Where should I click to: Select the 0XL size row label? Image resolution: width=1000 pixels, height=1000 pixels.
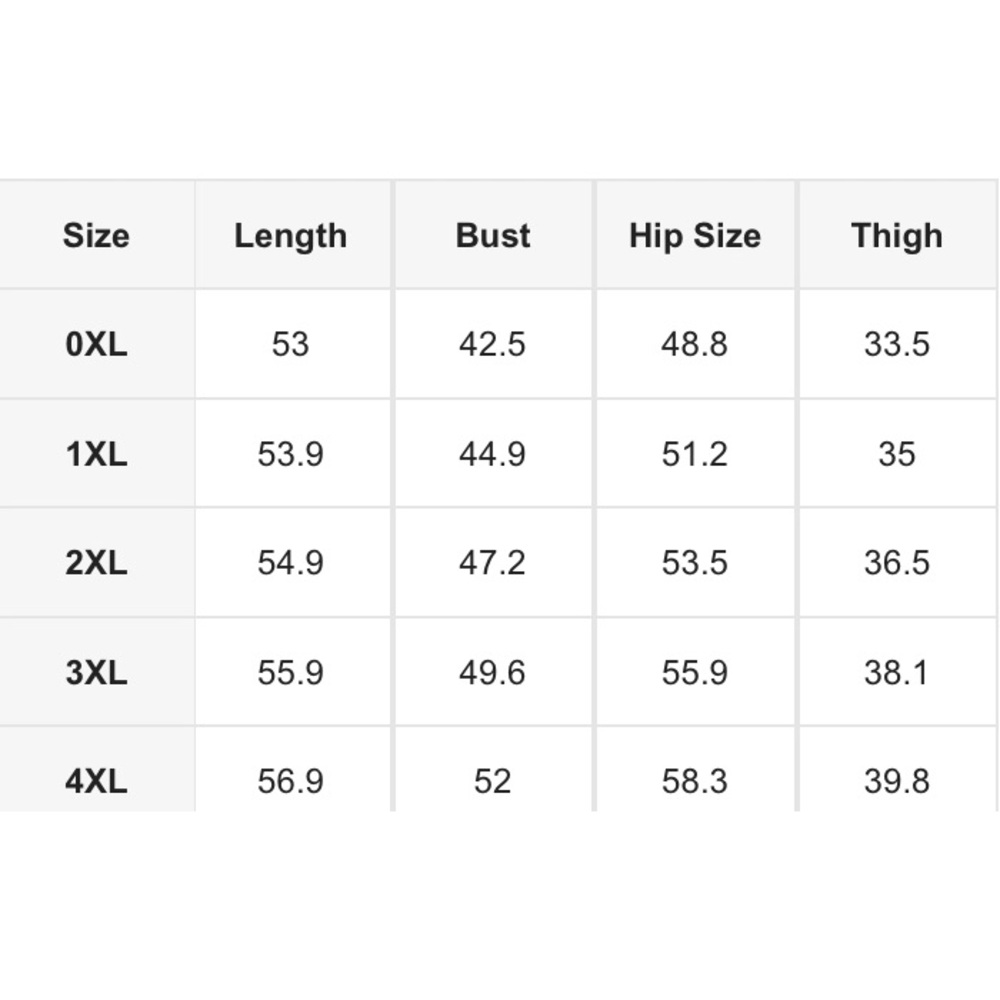96,344
